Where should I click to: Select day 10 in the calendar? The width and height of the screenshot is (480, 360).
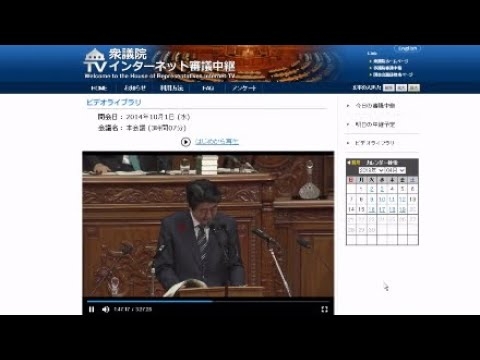coord(382,199)
